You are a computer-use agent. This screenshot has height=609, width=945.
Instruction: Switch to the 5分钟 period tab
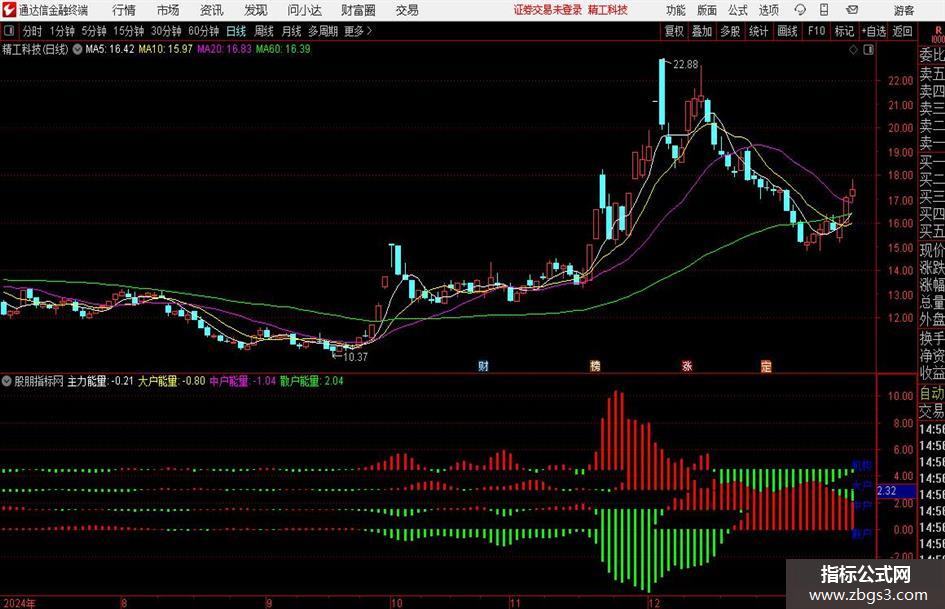point(93,31)
